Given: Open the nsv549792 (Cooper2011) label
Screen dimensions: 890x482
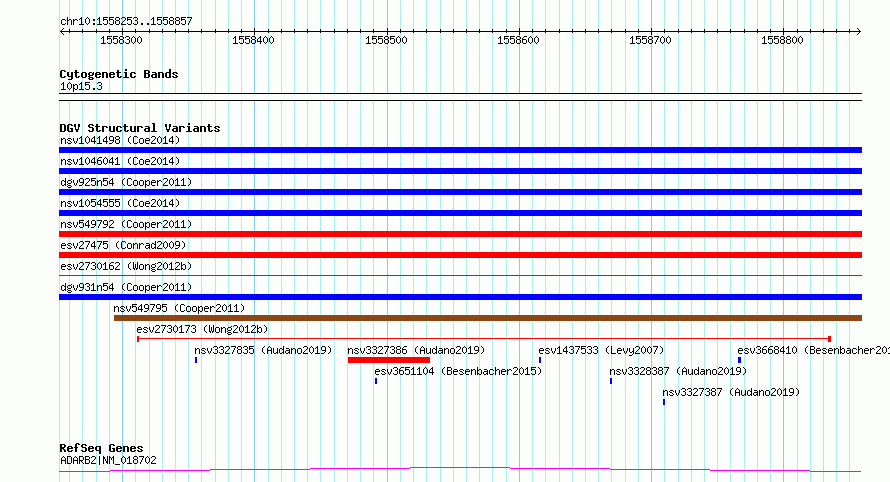Looking at the screenshot, I should click(126, 224).
